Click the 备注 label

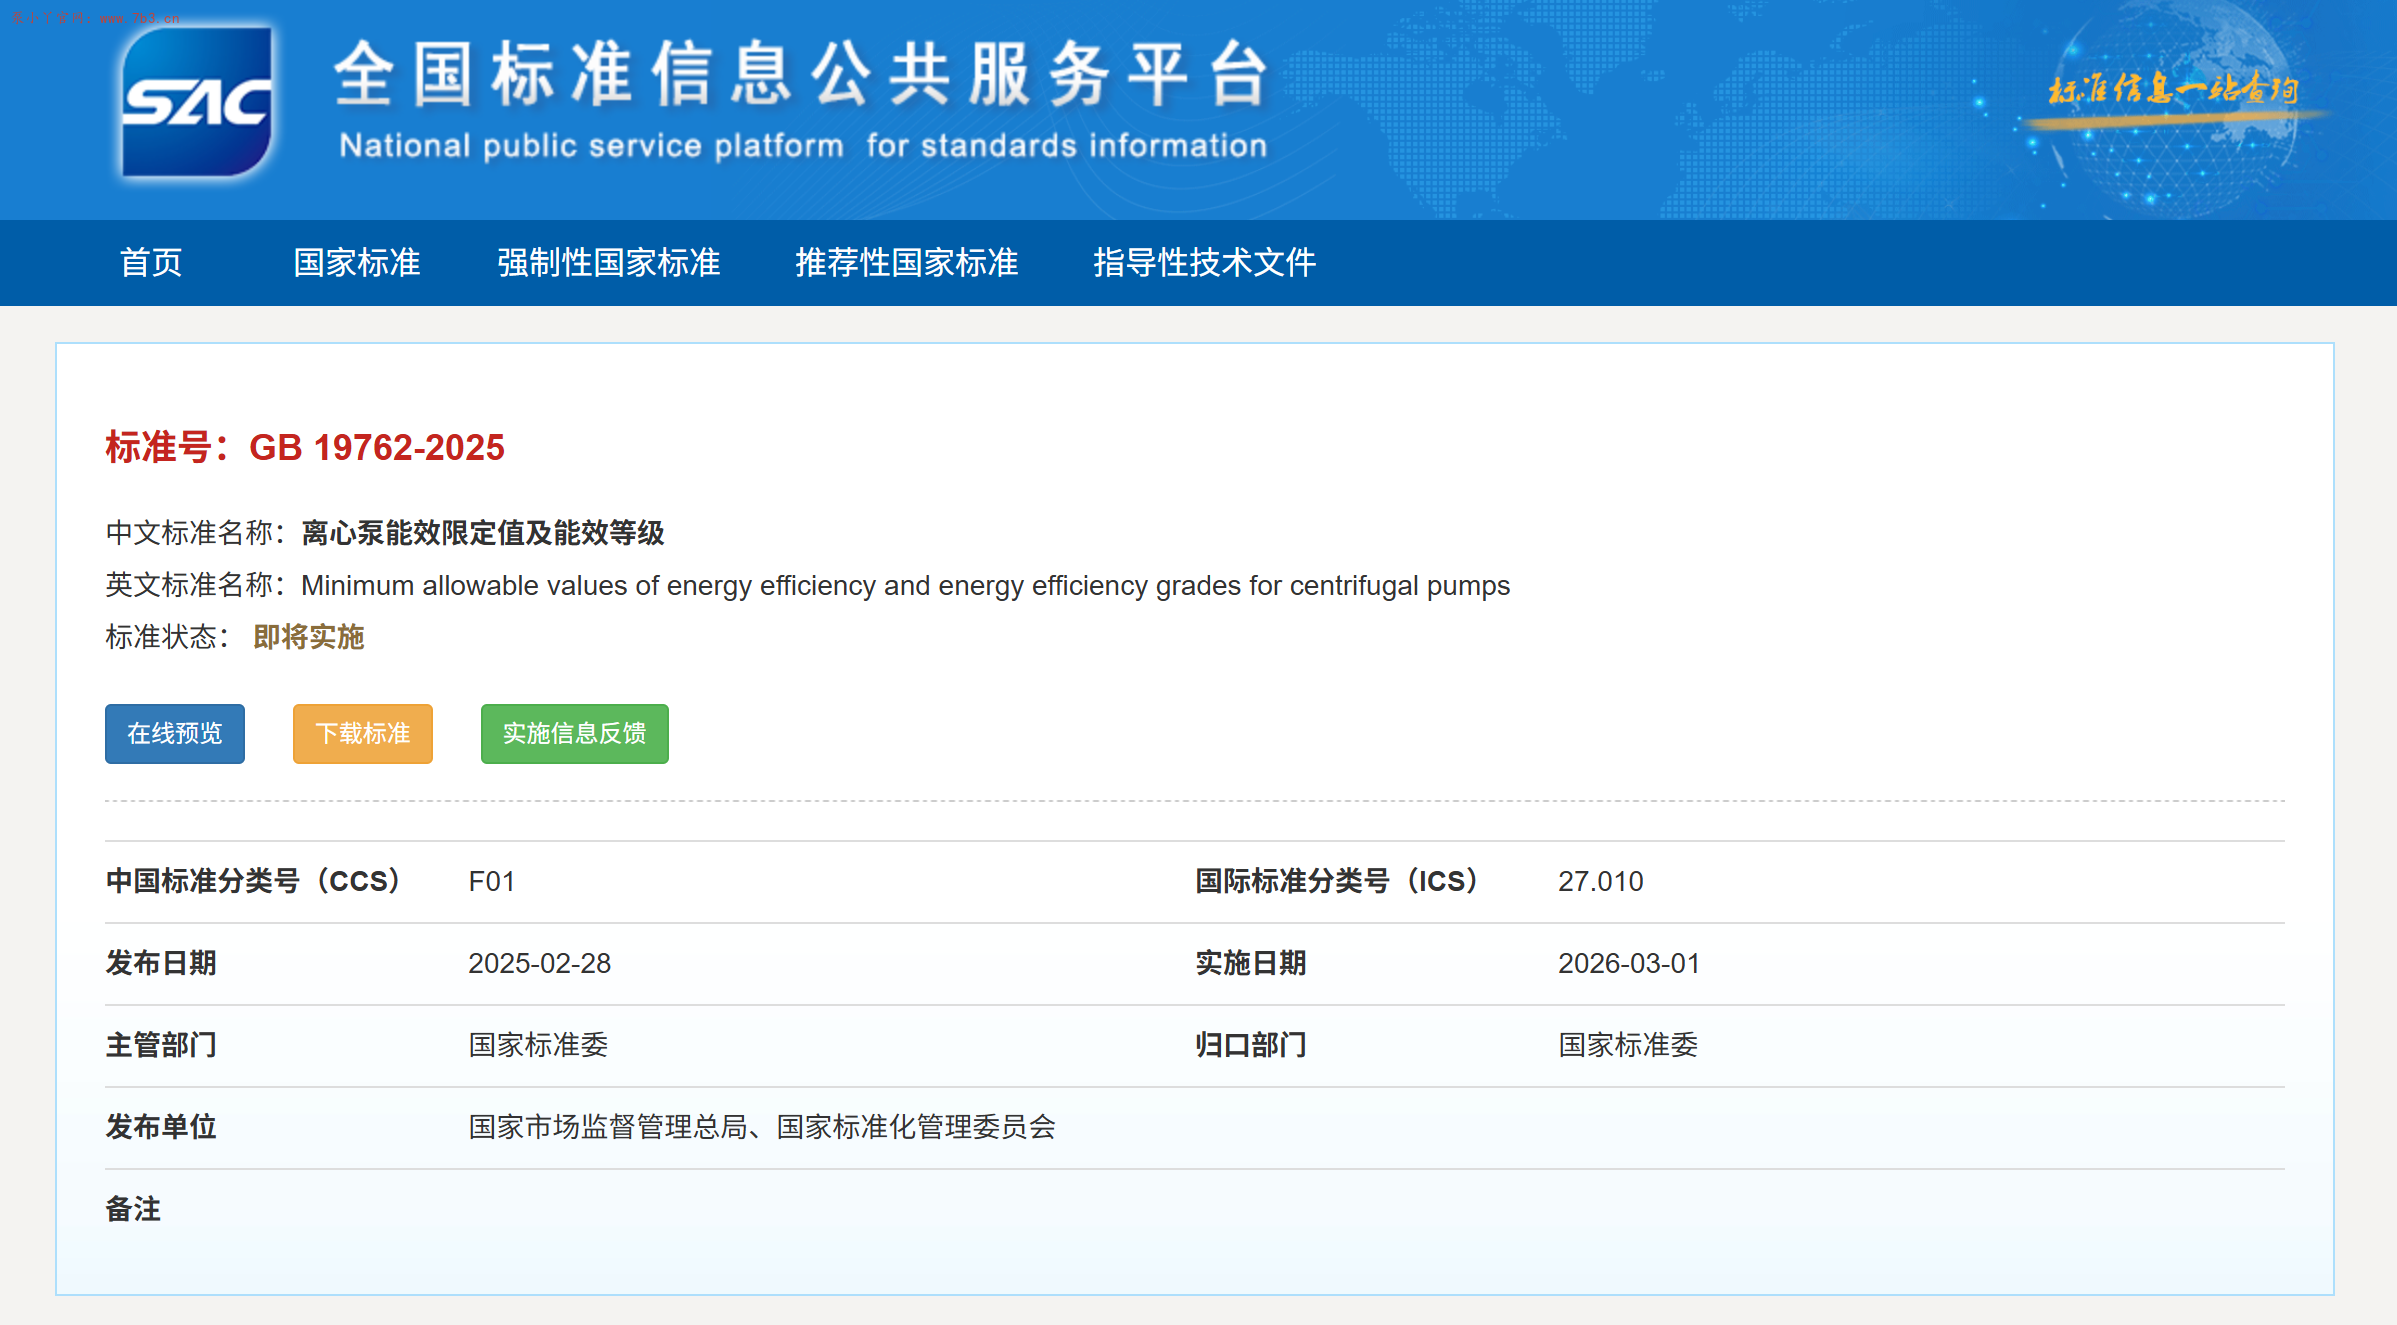click(133, 1209)
